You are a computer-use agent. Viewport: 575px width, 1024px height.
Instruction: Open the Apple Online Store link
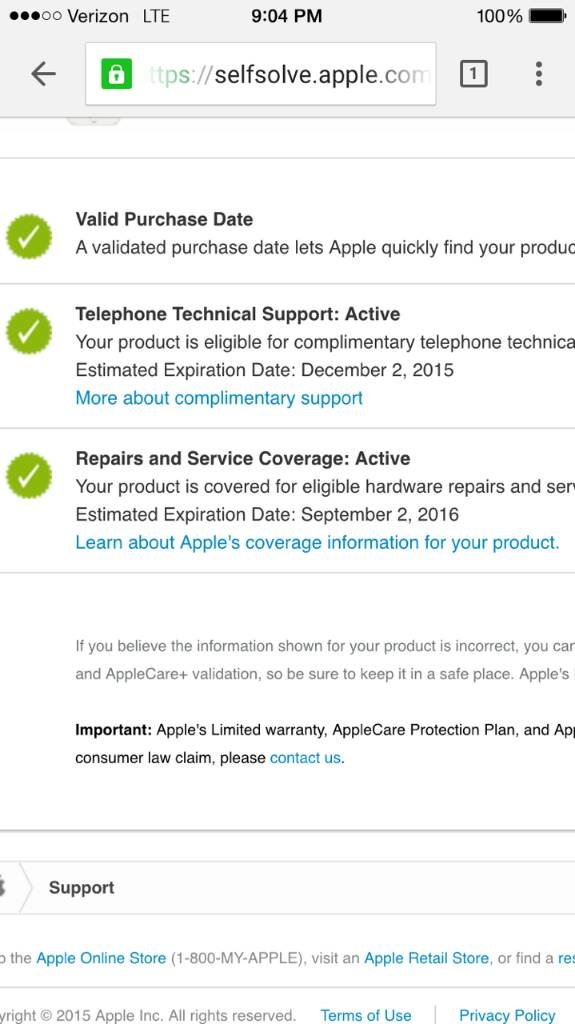(101, 958)
